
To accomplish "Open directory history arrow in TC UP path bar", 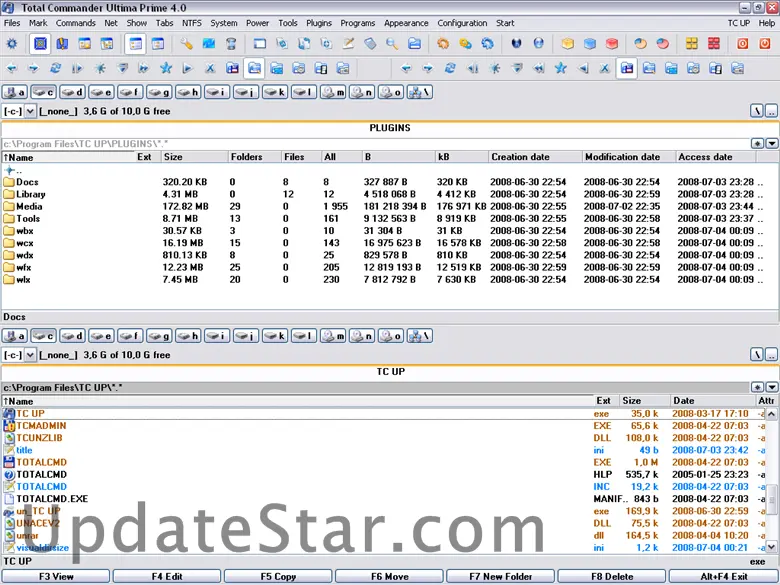I will point(772,387).
